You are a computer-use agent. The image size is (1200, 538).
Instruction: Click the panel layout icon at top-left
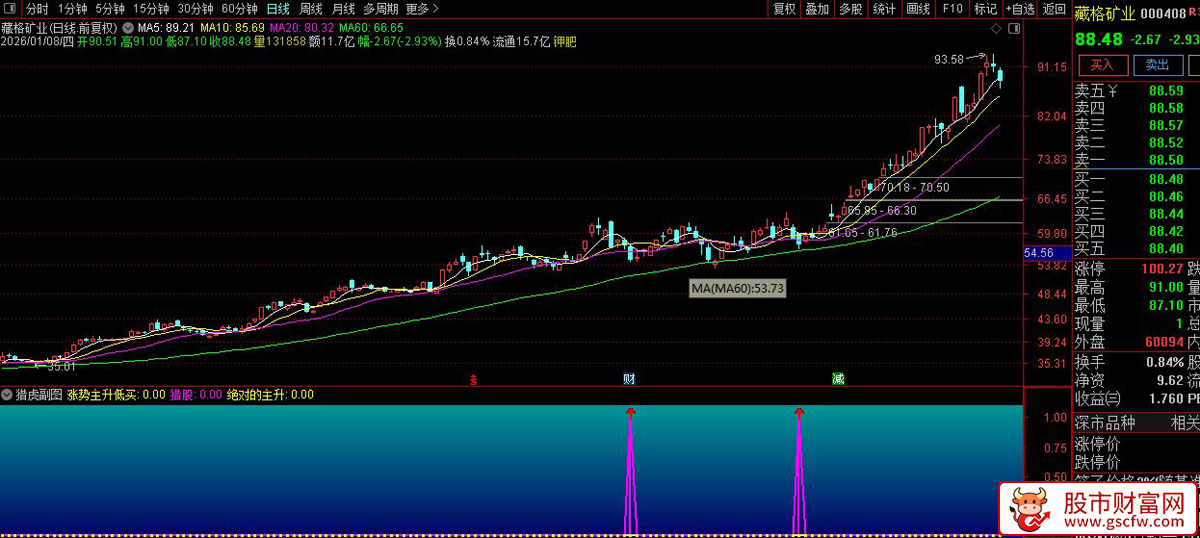click(11, 9)
